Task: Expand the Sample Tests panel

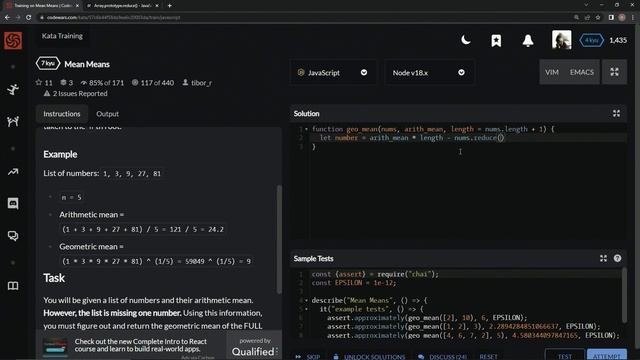Action: [603, 258]
